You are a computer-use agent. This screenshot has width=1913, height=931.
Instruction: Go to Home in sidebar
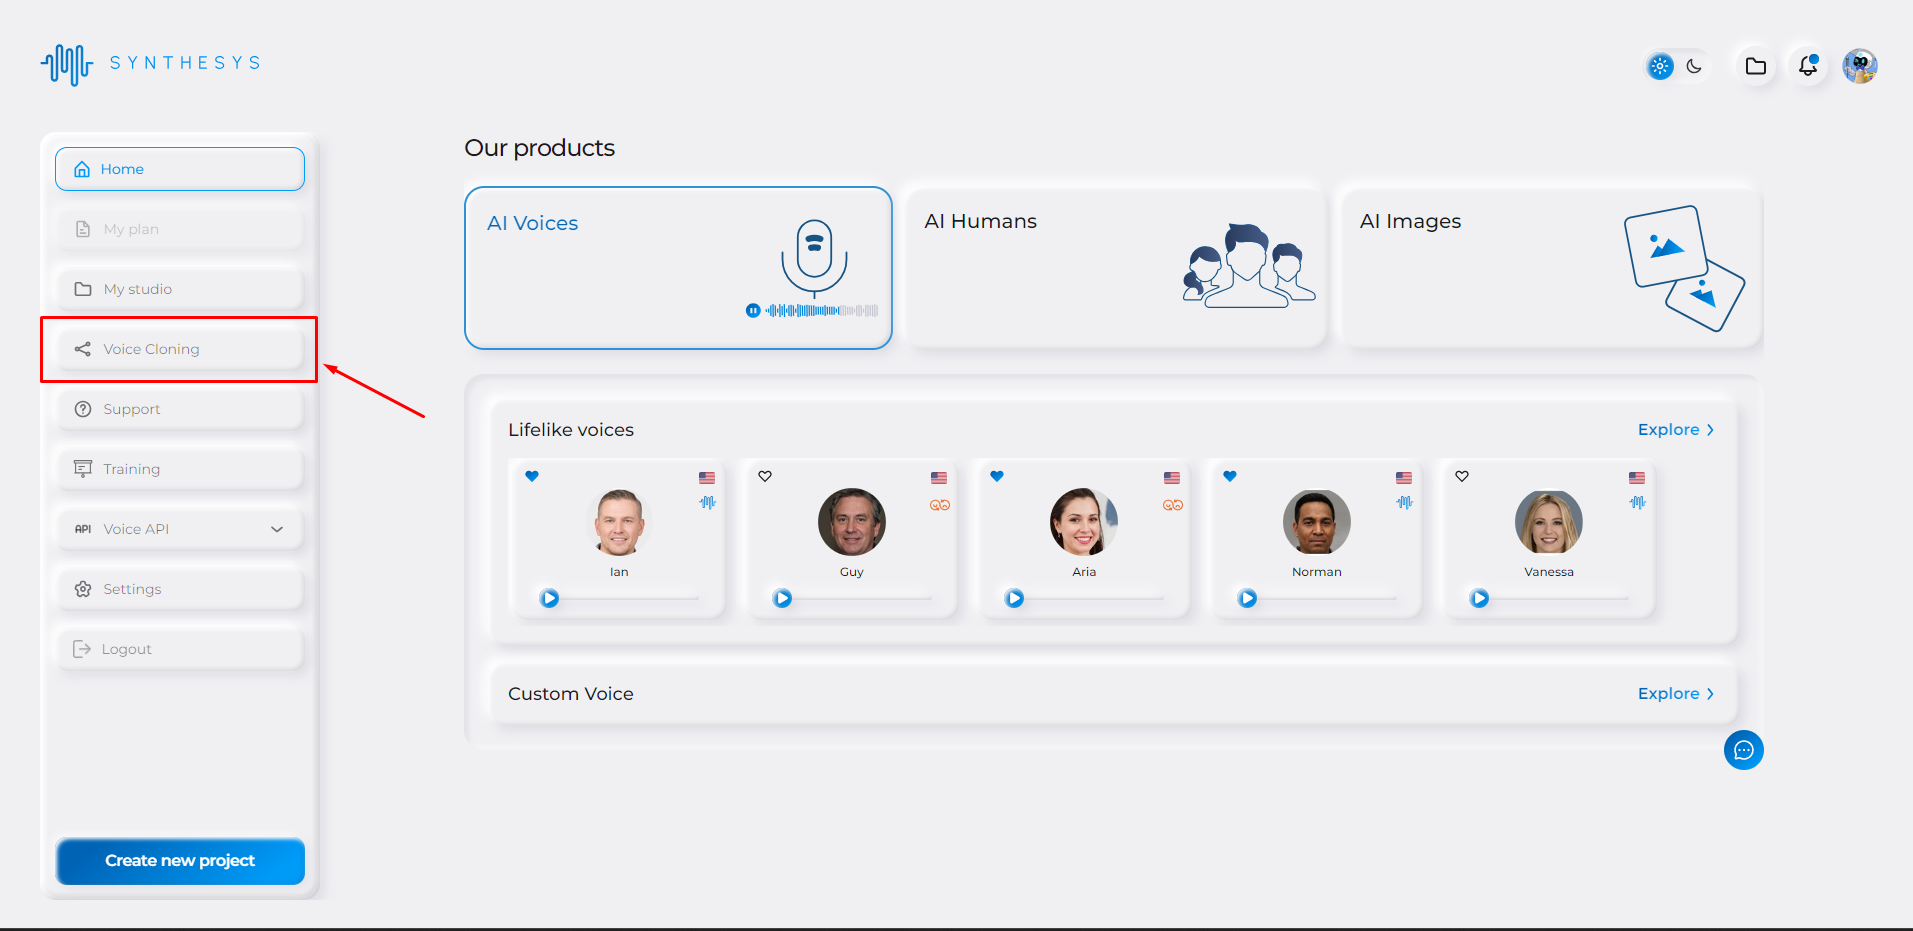(180, 169)
